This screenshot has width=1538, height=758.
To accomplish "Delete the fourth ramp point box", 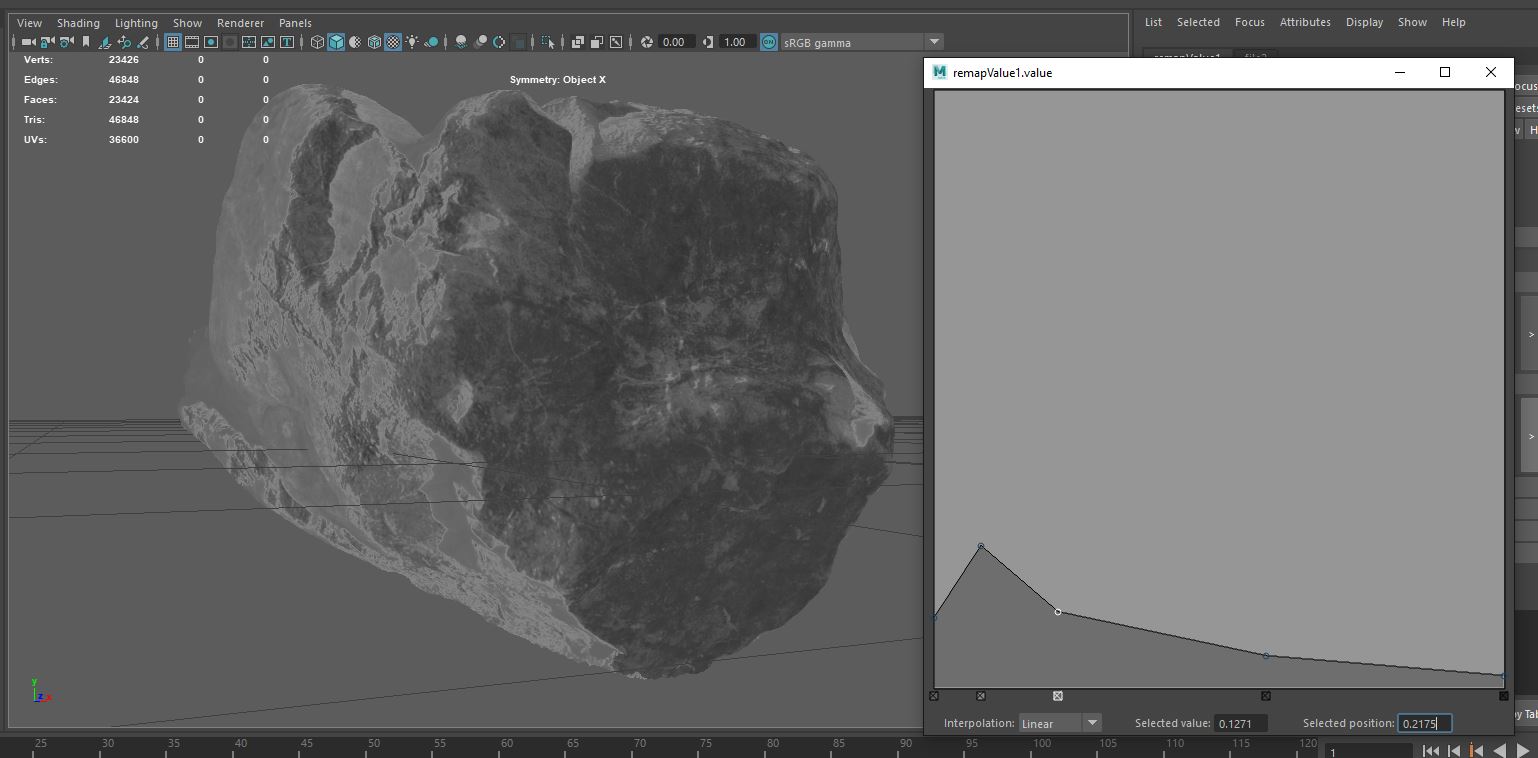I will pos(1266,696).
